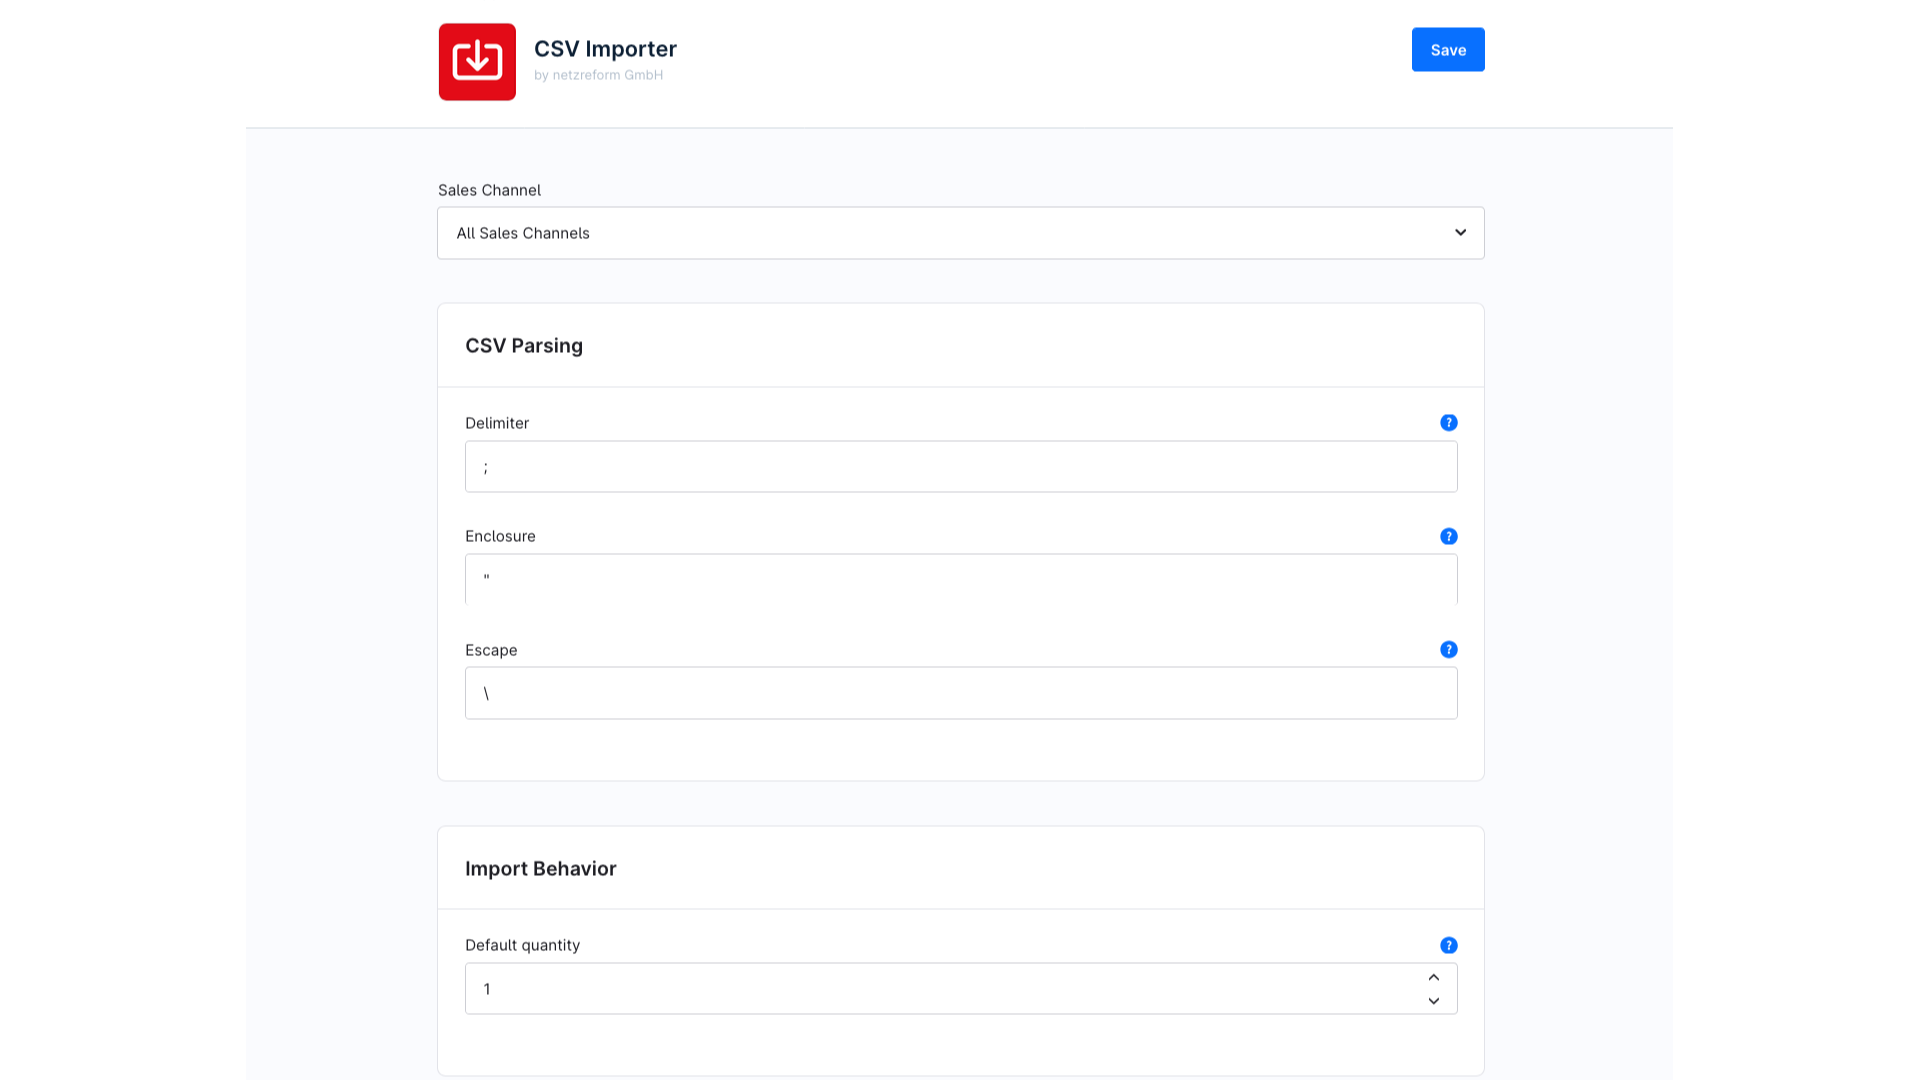Open the Delimiter help tooltip icon

1448,423
